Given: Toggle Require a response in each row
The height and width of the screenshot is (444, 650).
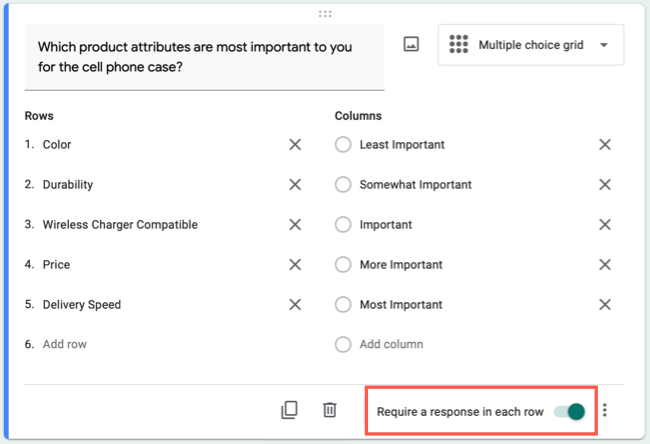Looking at the screenshot, I should [569, 411].
